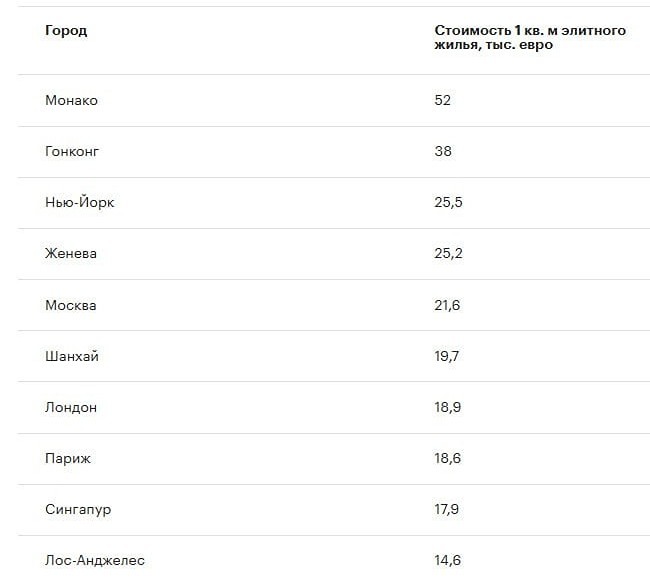Click the value 19,7 for Шанхай
Viewport: 650px width, 584px height.
click(x=447, y=356)
